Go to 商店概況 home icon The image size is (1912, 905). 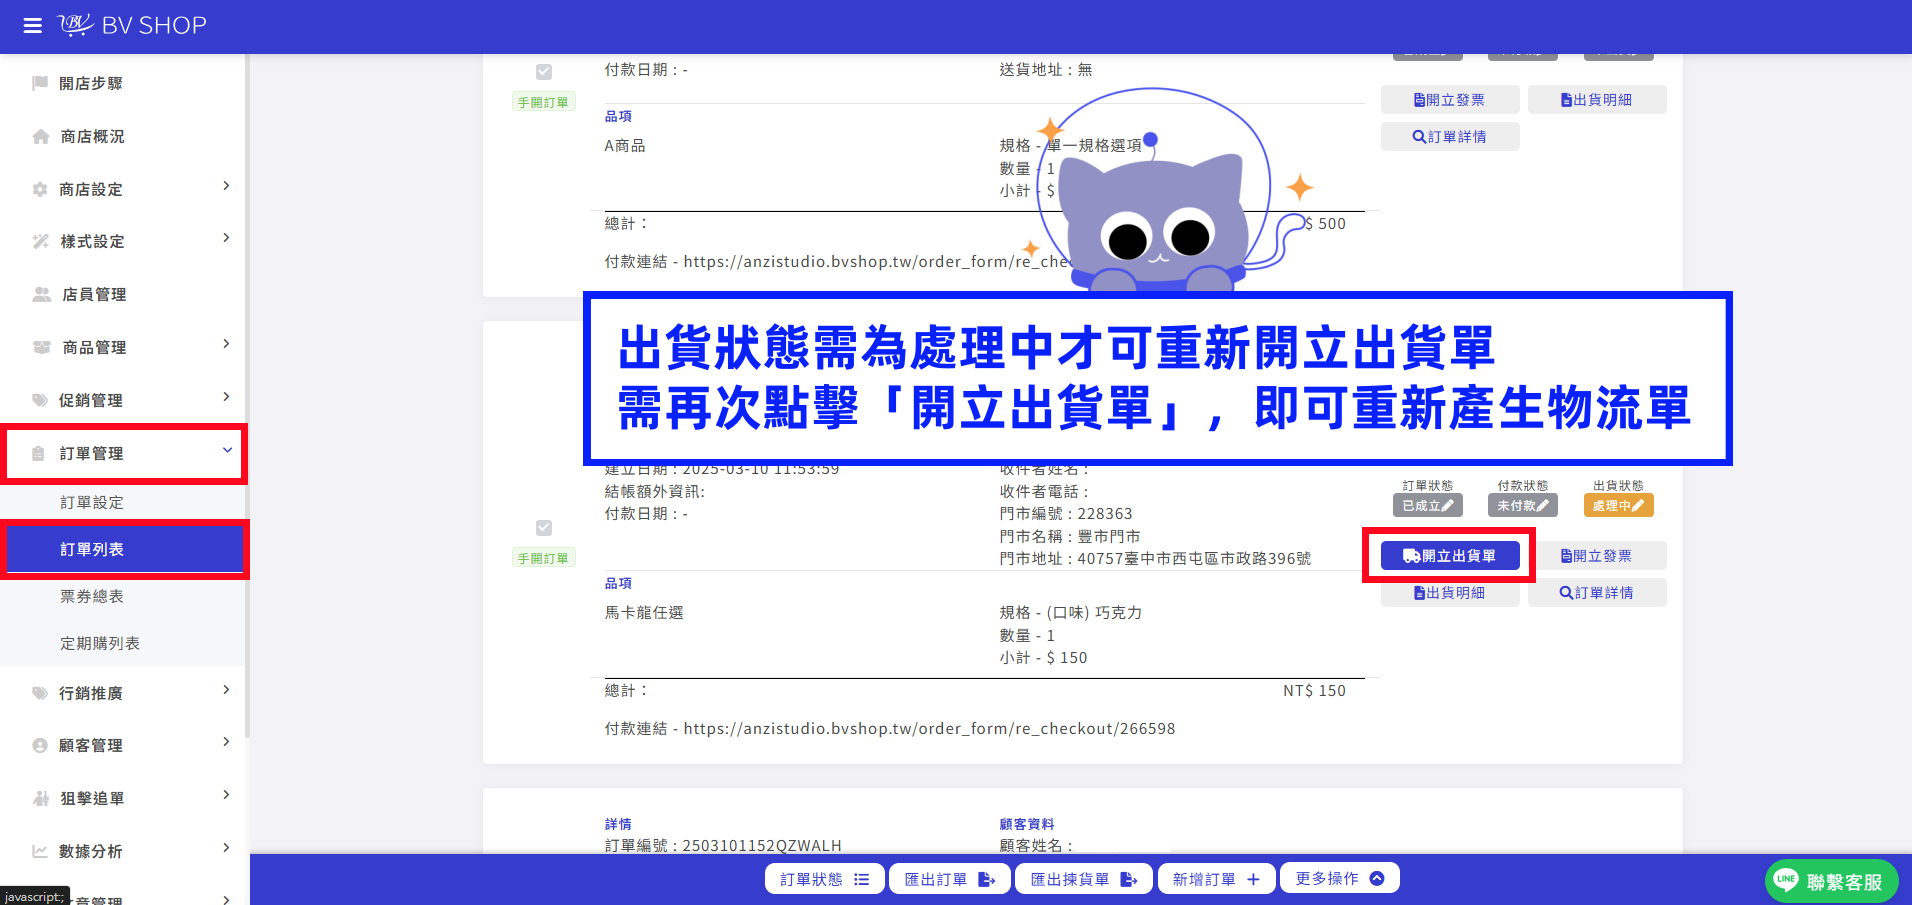pyautogui.click(x=41, y=136)
